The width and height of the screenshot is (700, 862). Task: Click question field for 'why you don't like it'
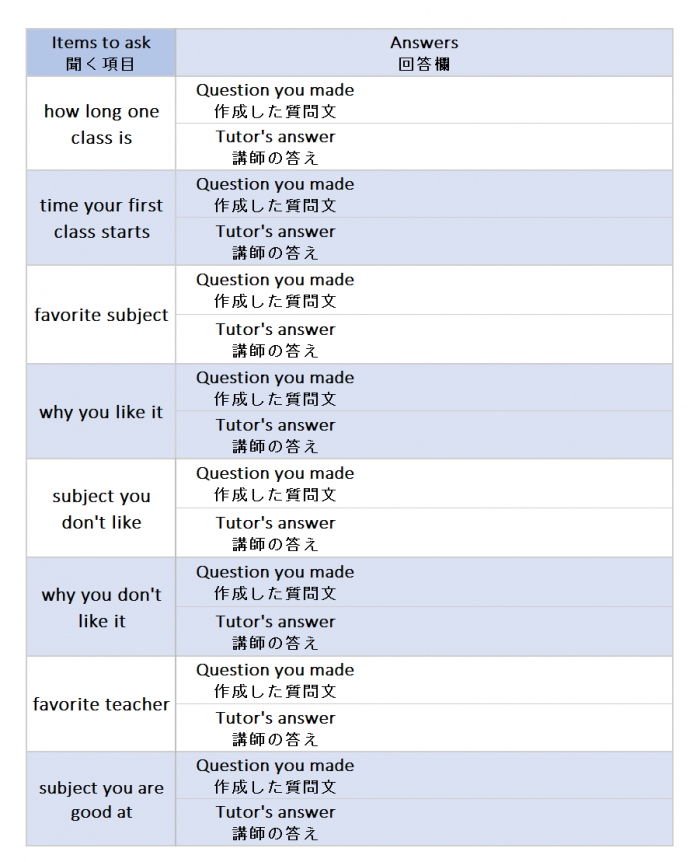[510, 582]
